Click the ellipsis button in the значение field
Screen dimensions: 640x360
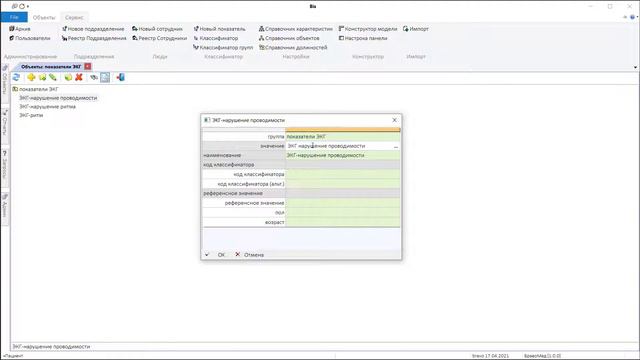[396, 146]
